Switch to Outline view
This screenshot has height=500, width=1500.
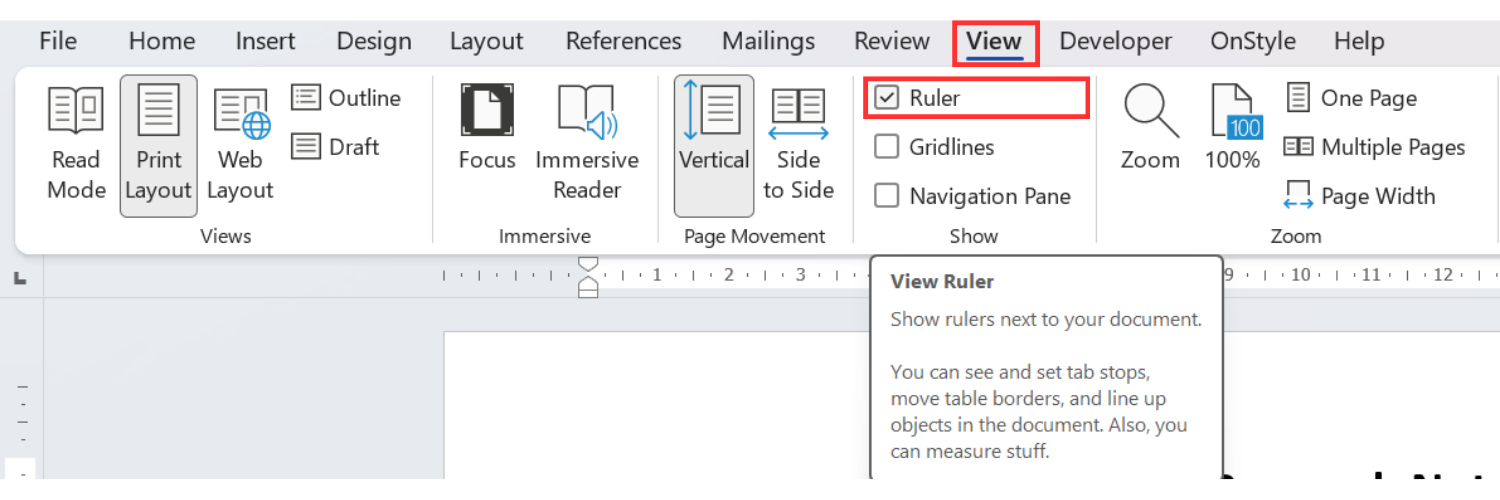coord(346,98)
